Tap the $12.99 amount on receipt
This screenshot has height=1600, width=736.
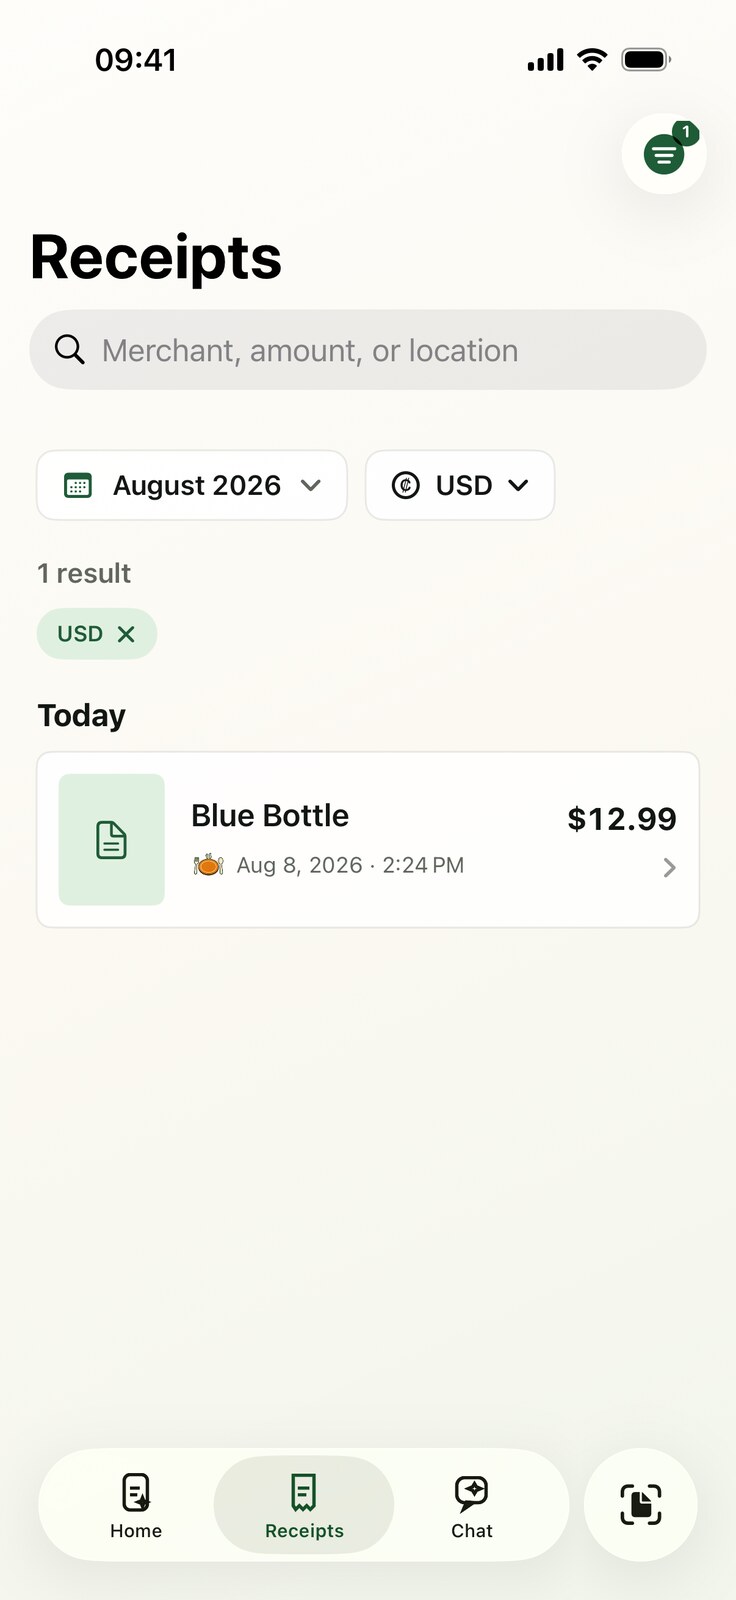click(x=622, y=819)
